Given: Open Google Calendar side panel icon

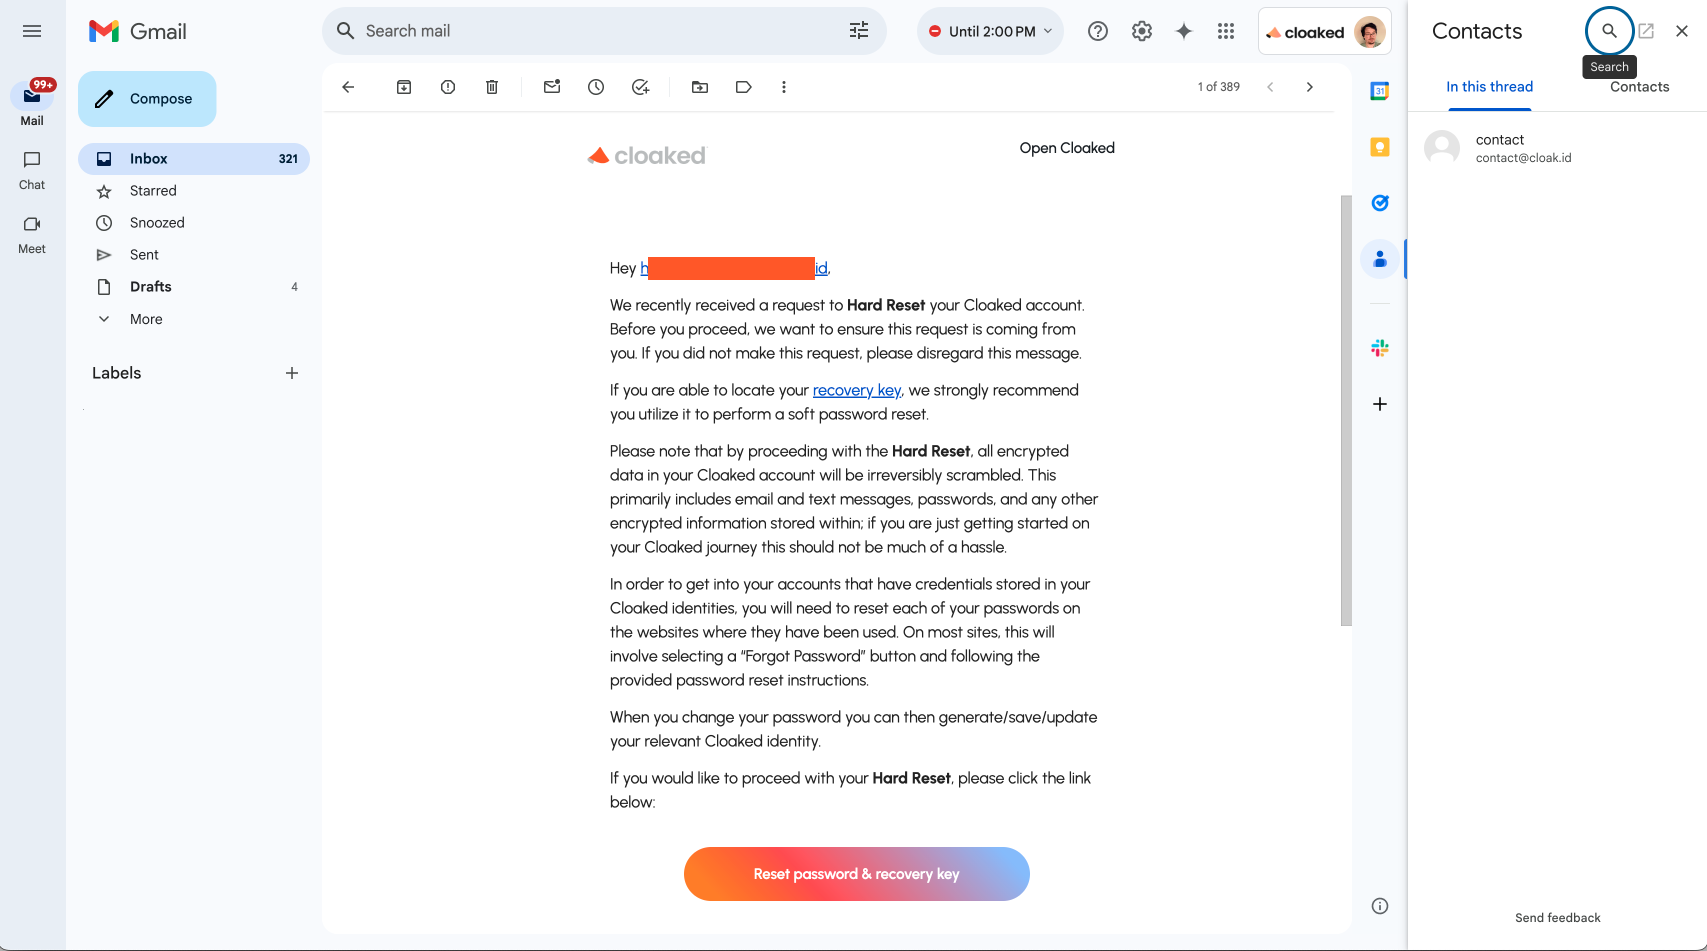Looking at the screenshot, I should [x=1380, y=91].
